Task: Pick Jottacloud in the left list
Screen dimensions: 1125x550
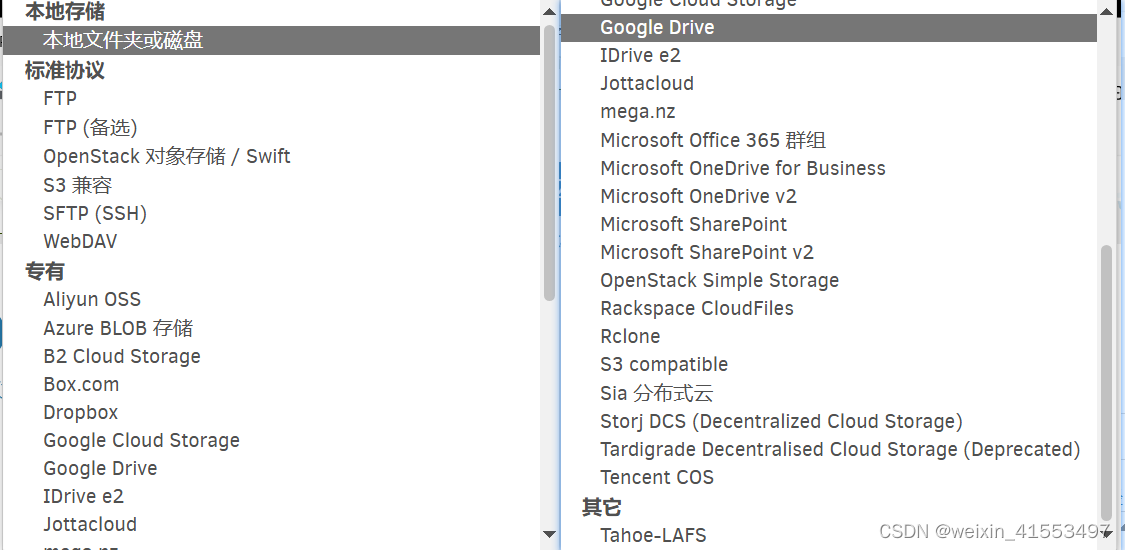Action: click(x=90, y=524)
